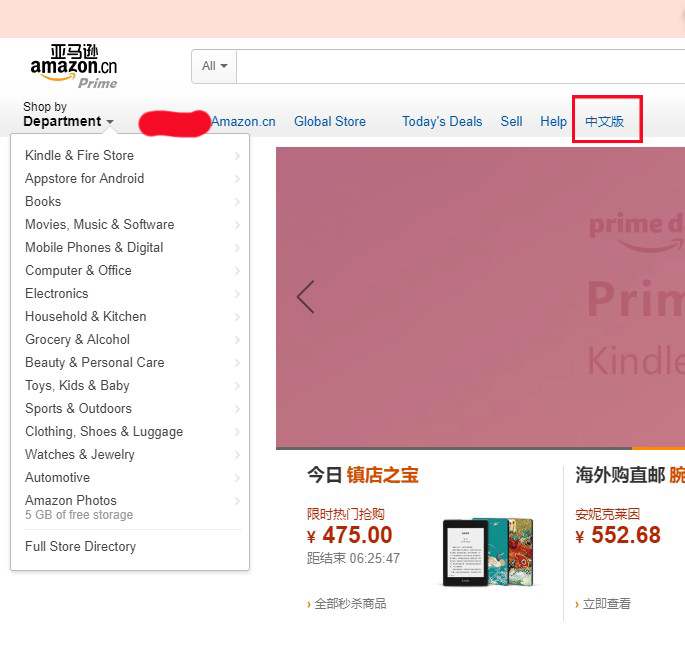Focus the main search text field
685x649 pixels.
(460, 66)
